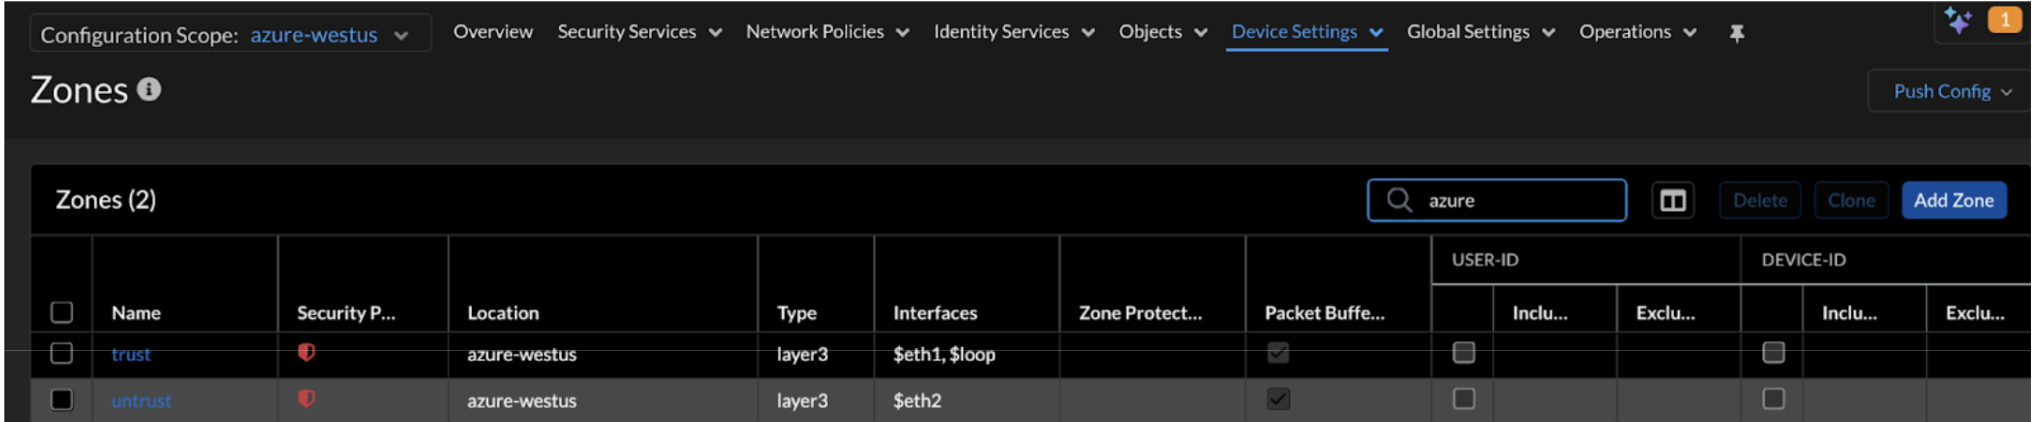Click the Add Zone button

point(1953,201)
